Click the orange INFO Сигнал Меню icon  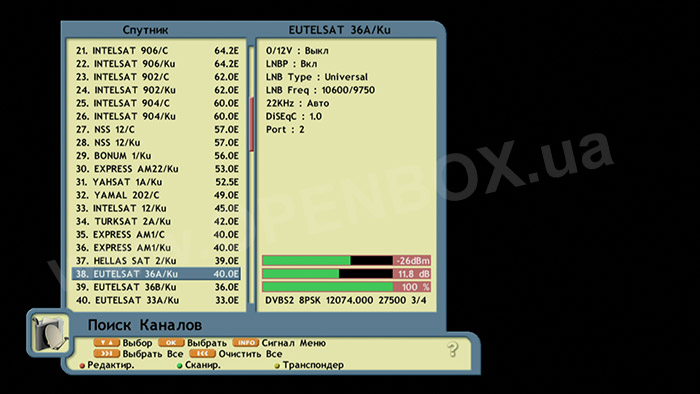point(246,343)
